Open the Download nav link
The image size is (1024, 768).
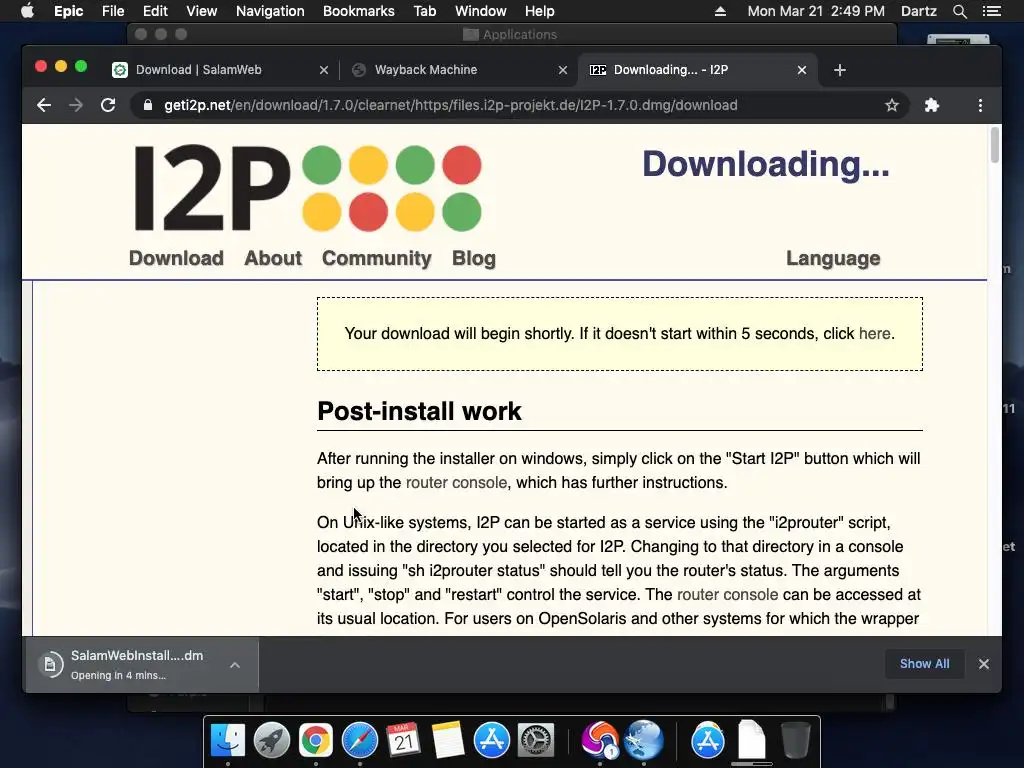click(176, 258)
